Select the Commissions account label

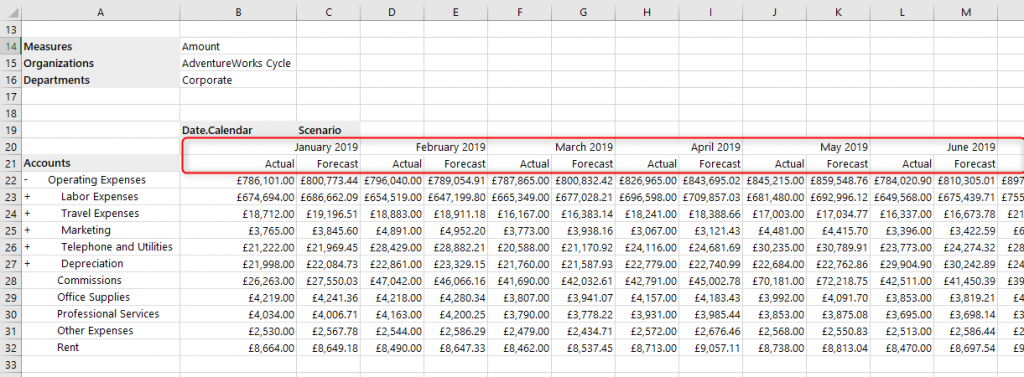coord(89,280)
